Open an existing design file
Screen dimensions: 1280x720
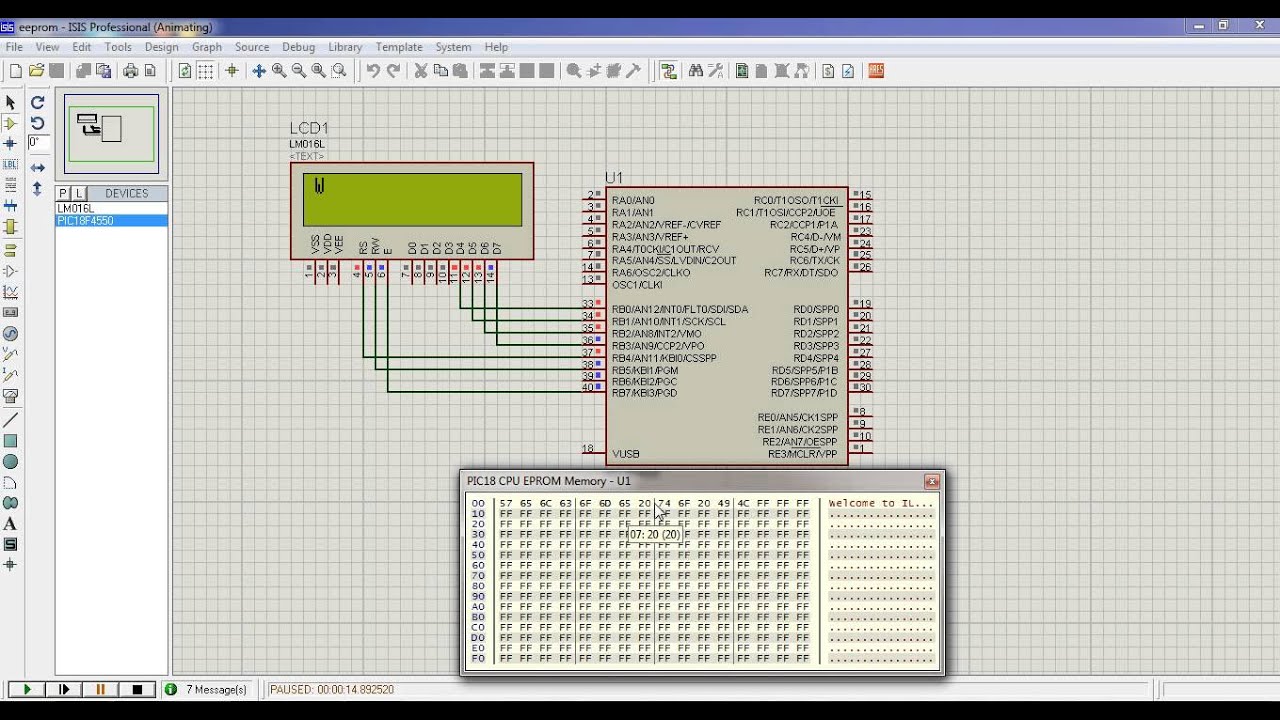pyautogui.click(x=36, y=71)
